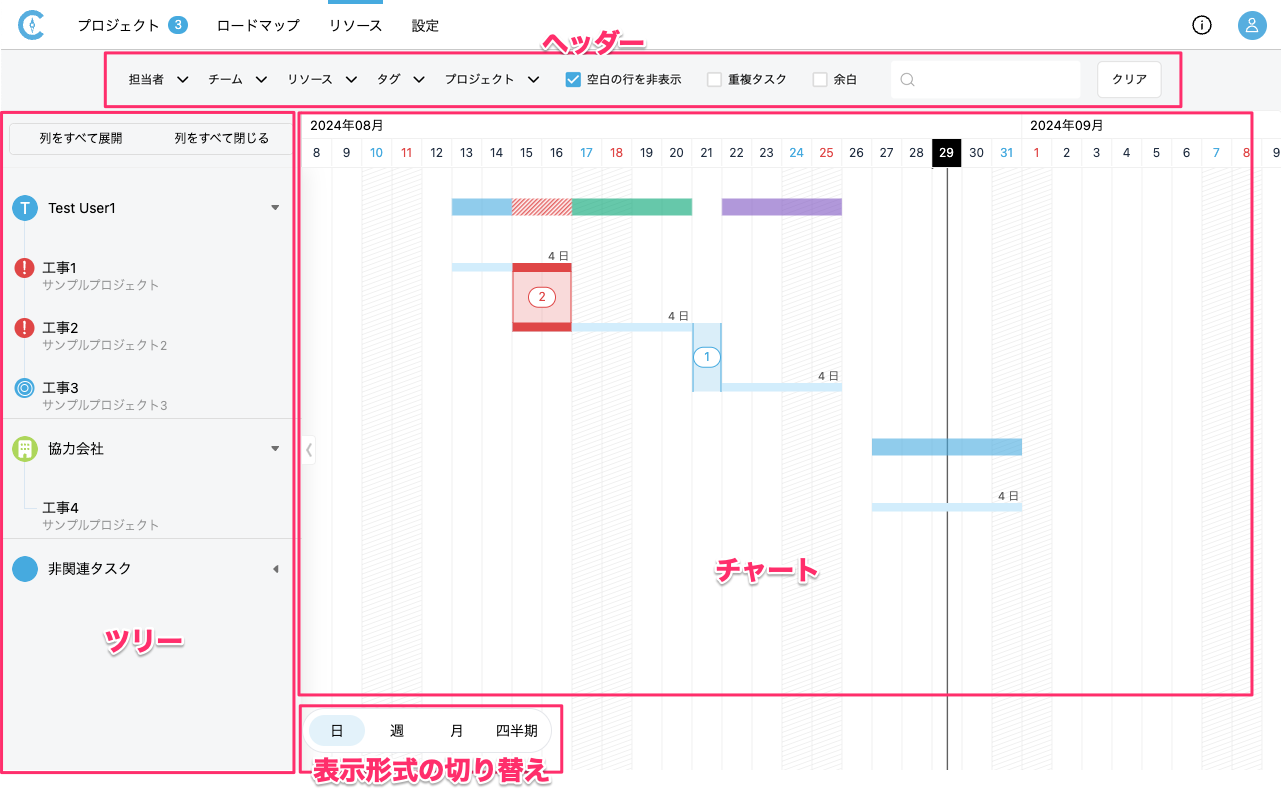Open the user profile avatar
Screen dimensions: 1281x791
tap(1252, 26)
